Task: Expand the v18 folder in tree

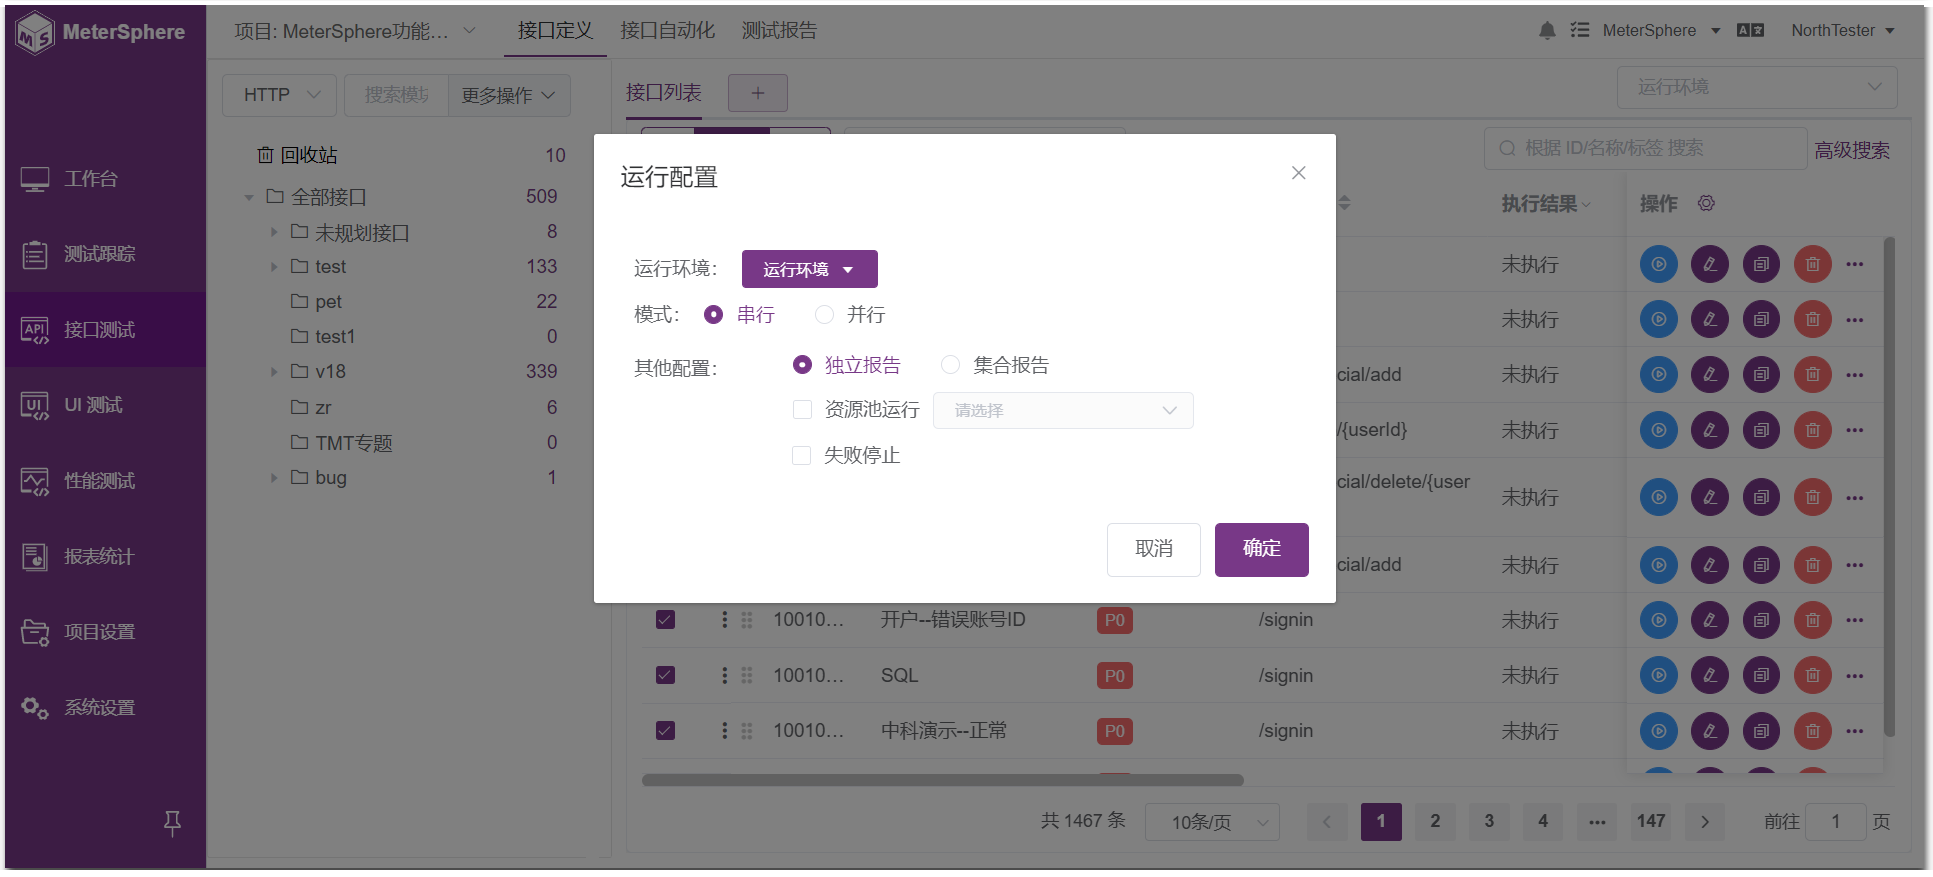Action: pyautogui.click(x=274, y=372)
